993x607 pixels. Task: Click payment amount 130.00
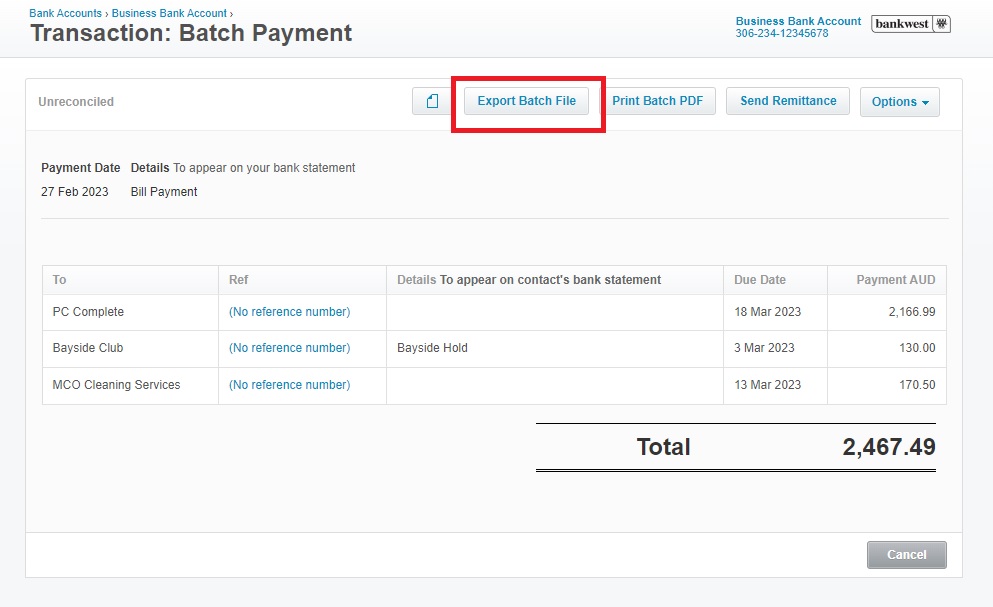[x=917, y=348]
